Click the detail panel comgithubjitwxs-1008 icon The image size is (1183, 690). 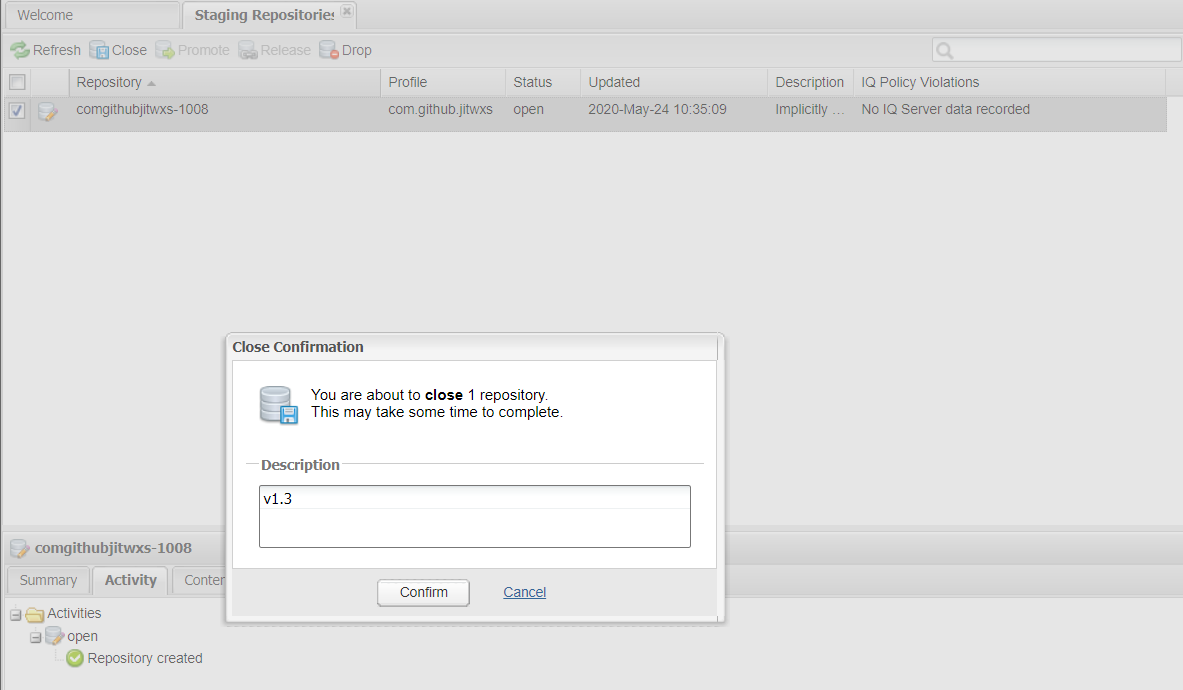click(x=20, y=548)
